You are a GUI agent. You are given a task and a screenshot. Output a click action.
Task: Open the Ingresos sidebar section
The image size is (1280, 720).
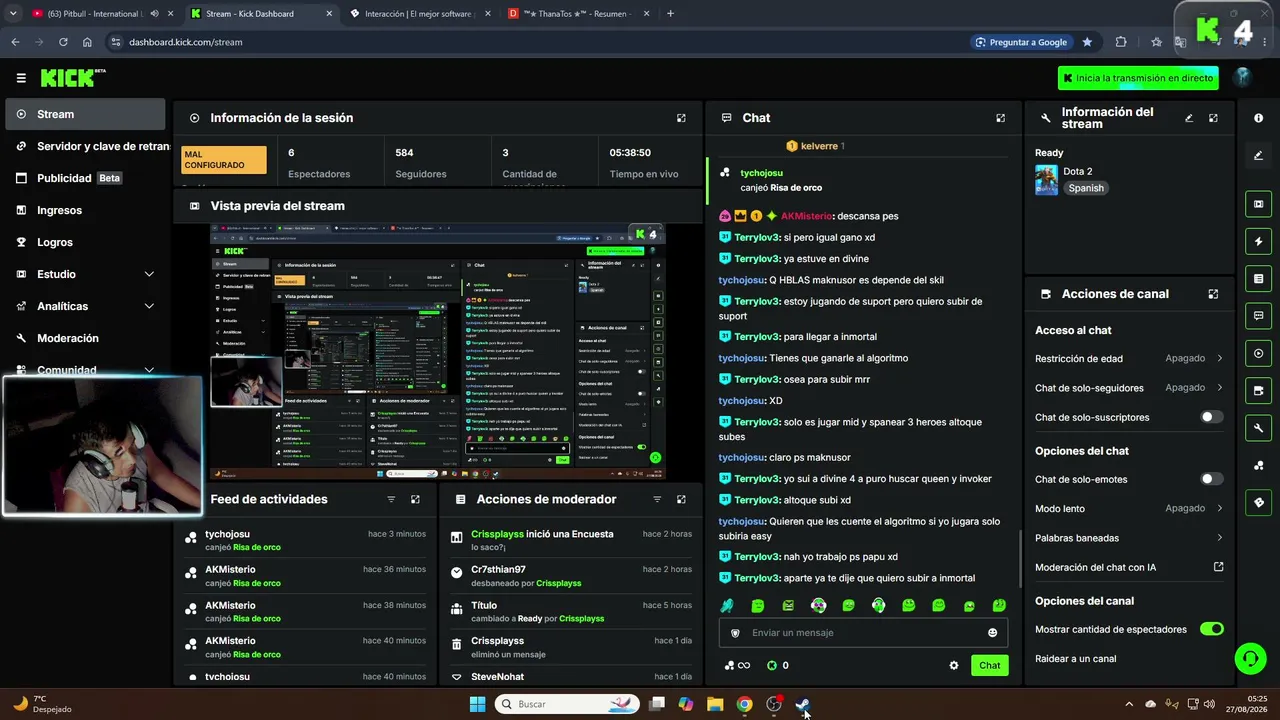85,210
